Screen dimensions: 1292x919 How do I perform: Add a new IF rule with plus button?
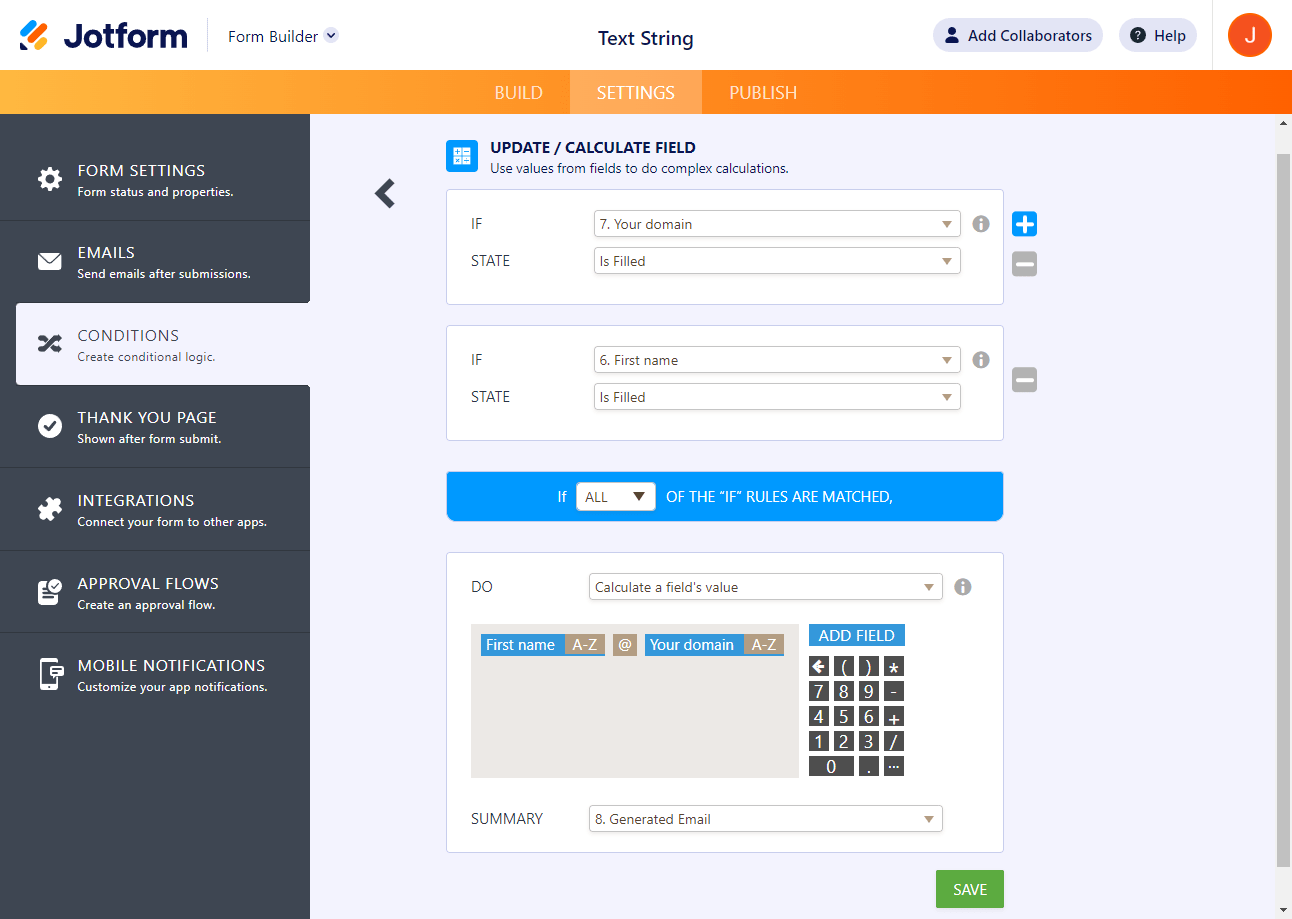tap(1024, 224)
